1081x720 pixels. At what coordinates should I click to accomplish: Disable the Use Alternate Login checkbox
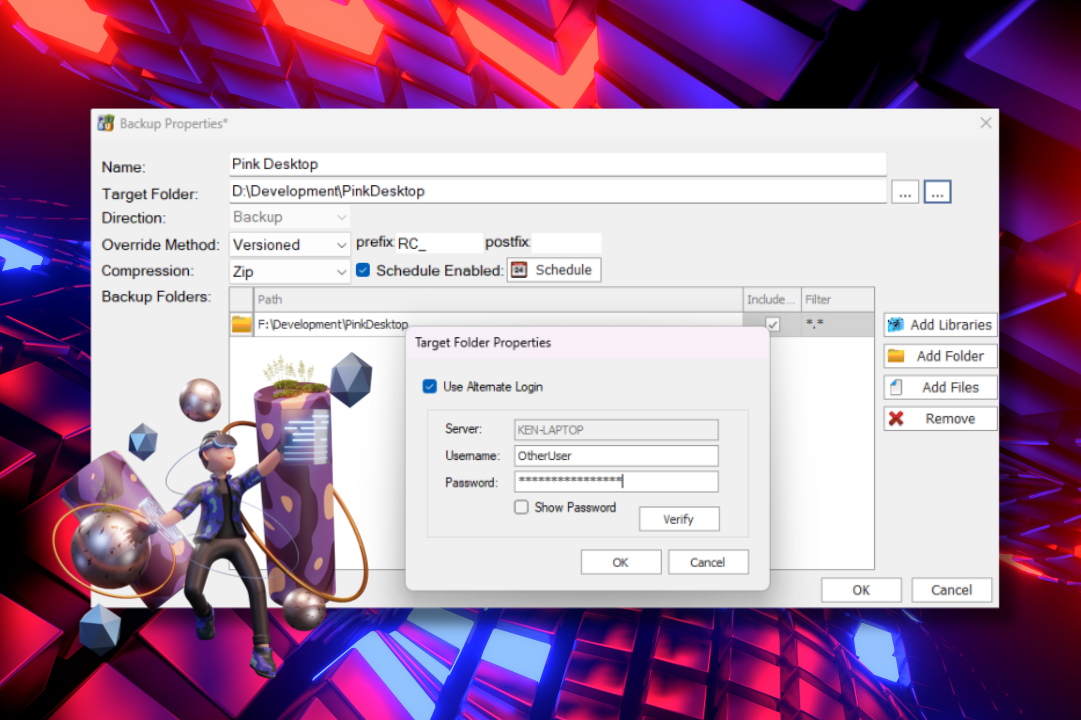[430, 387]
